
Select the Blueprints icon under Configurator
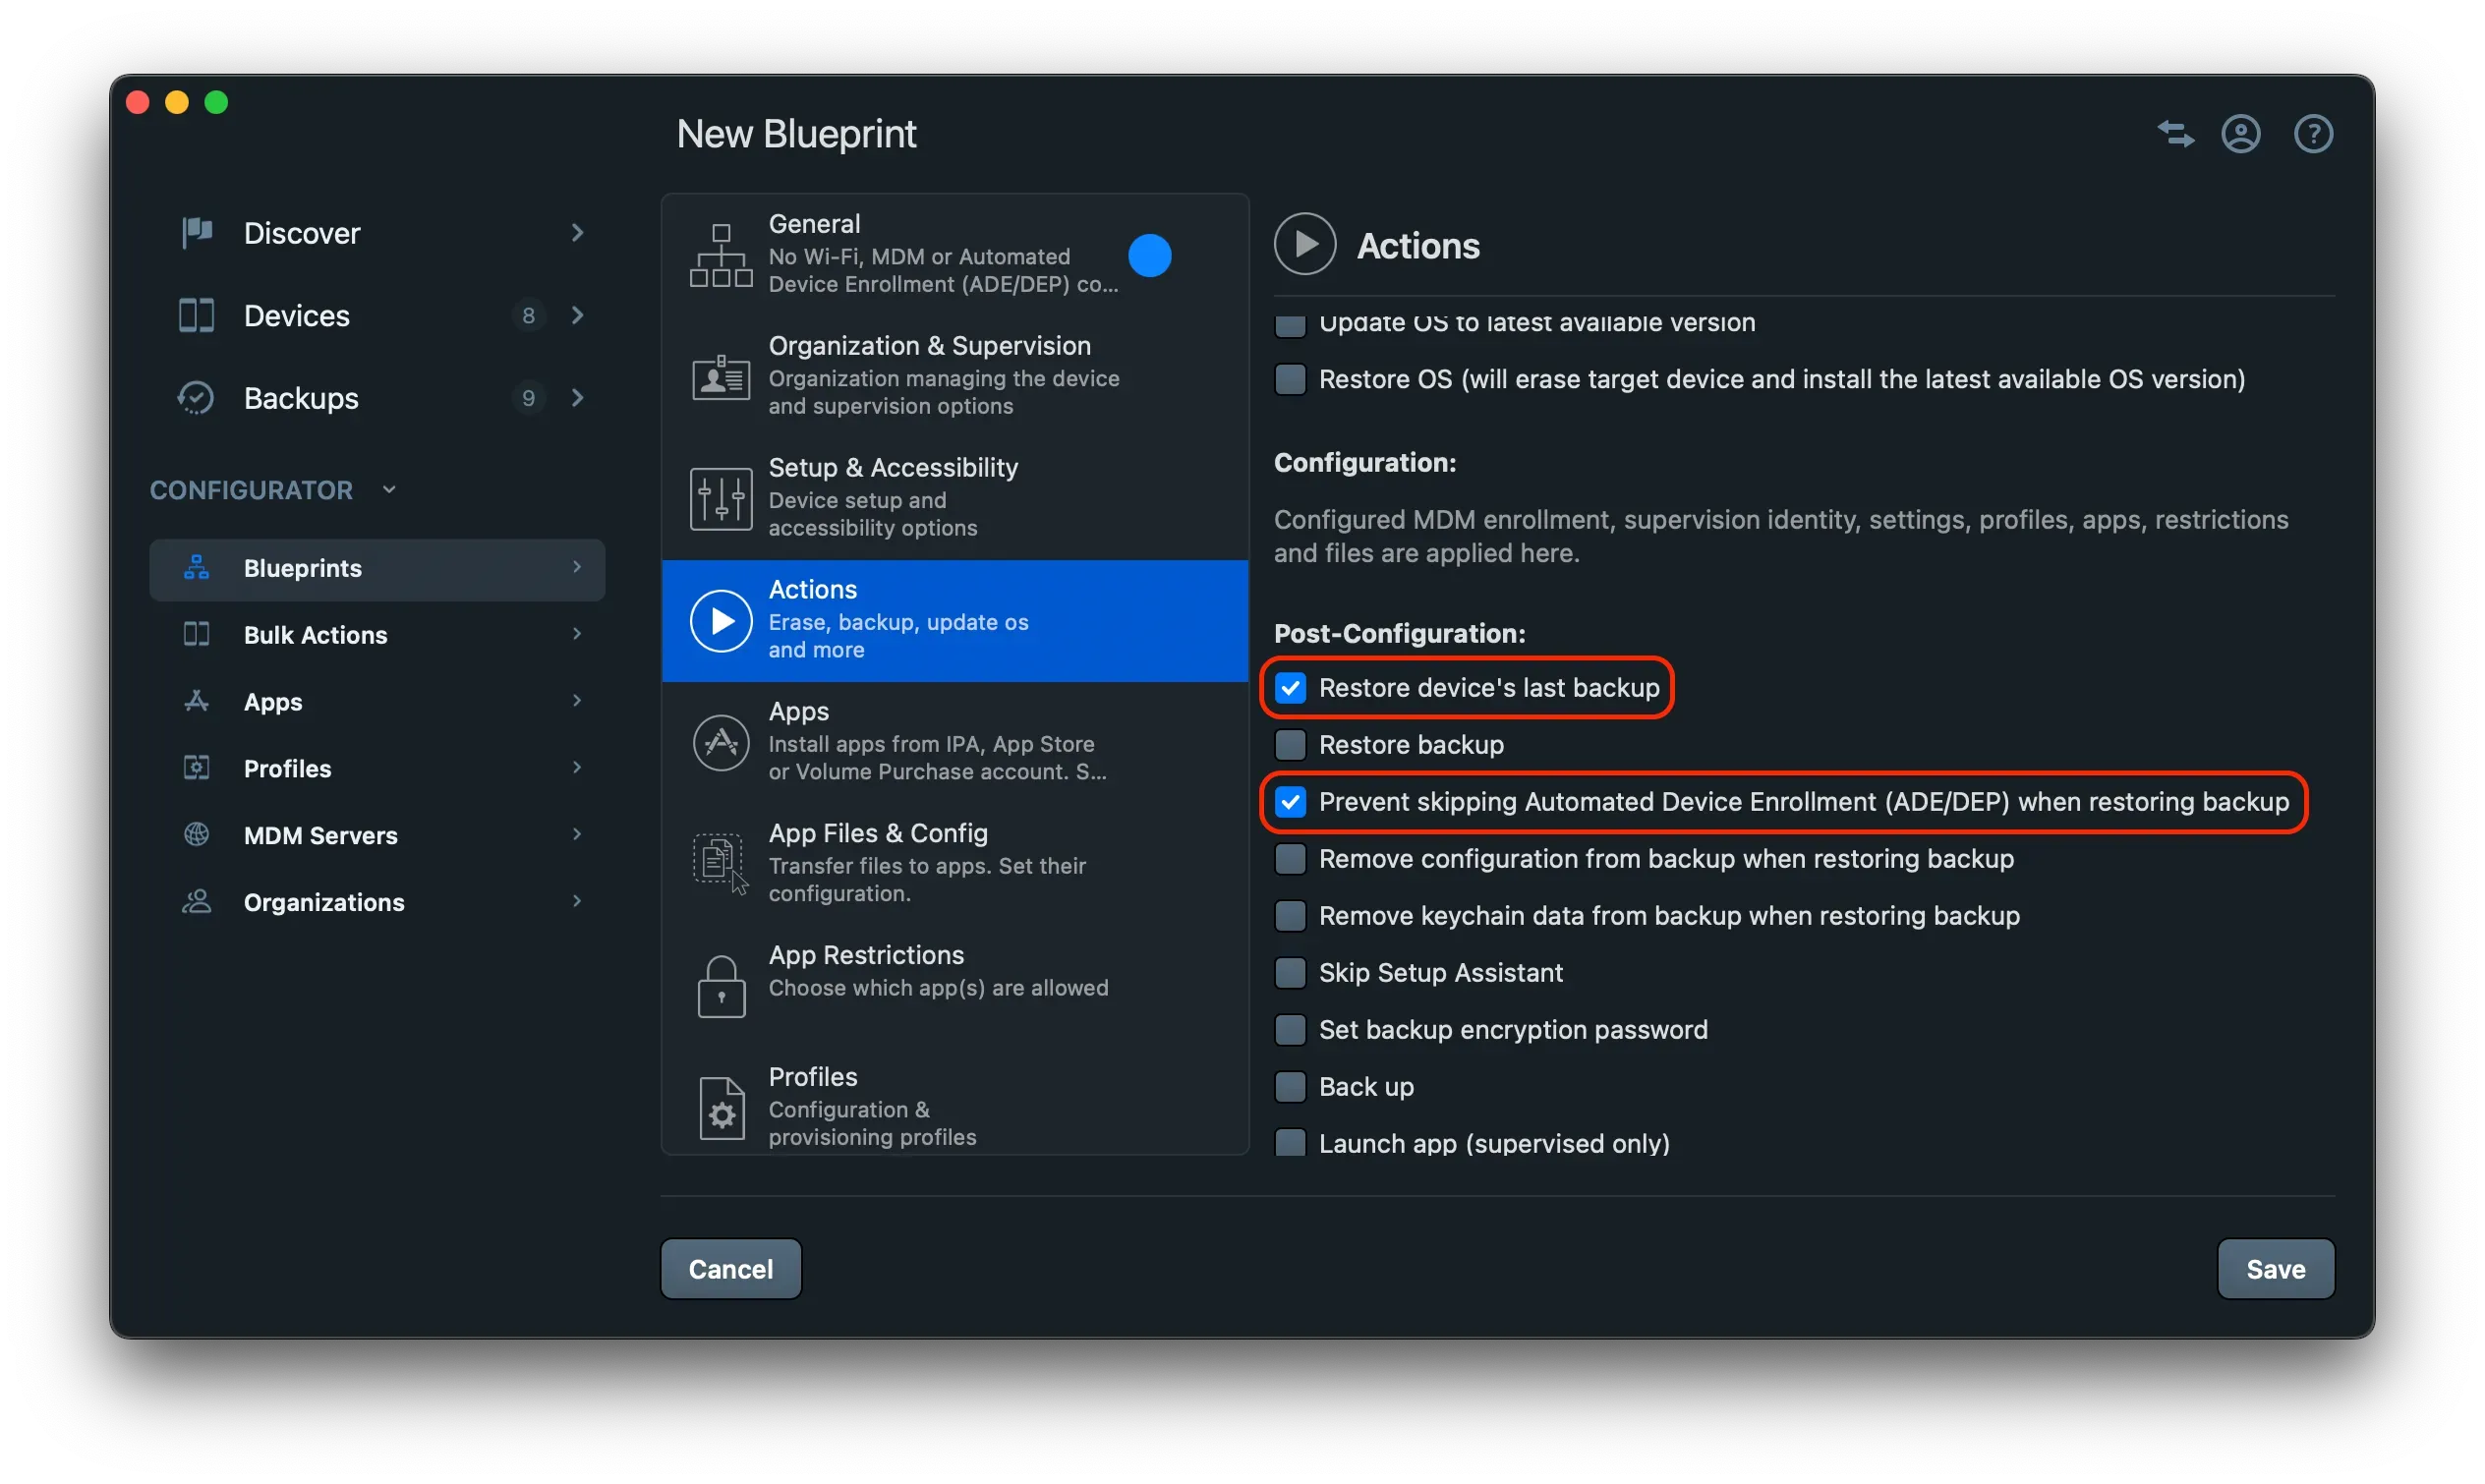point(196,567)
